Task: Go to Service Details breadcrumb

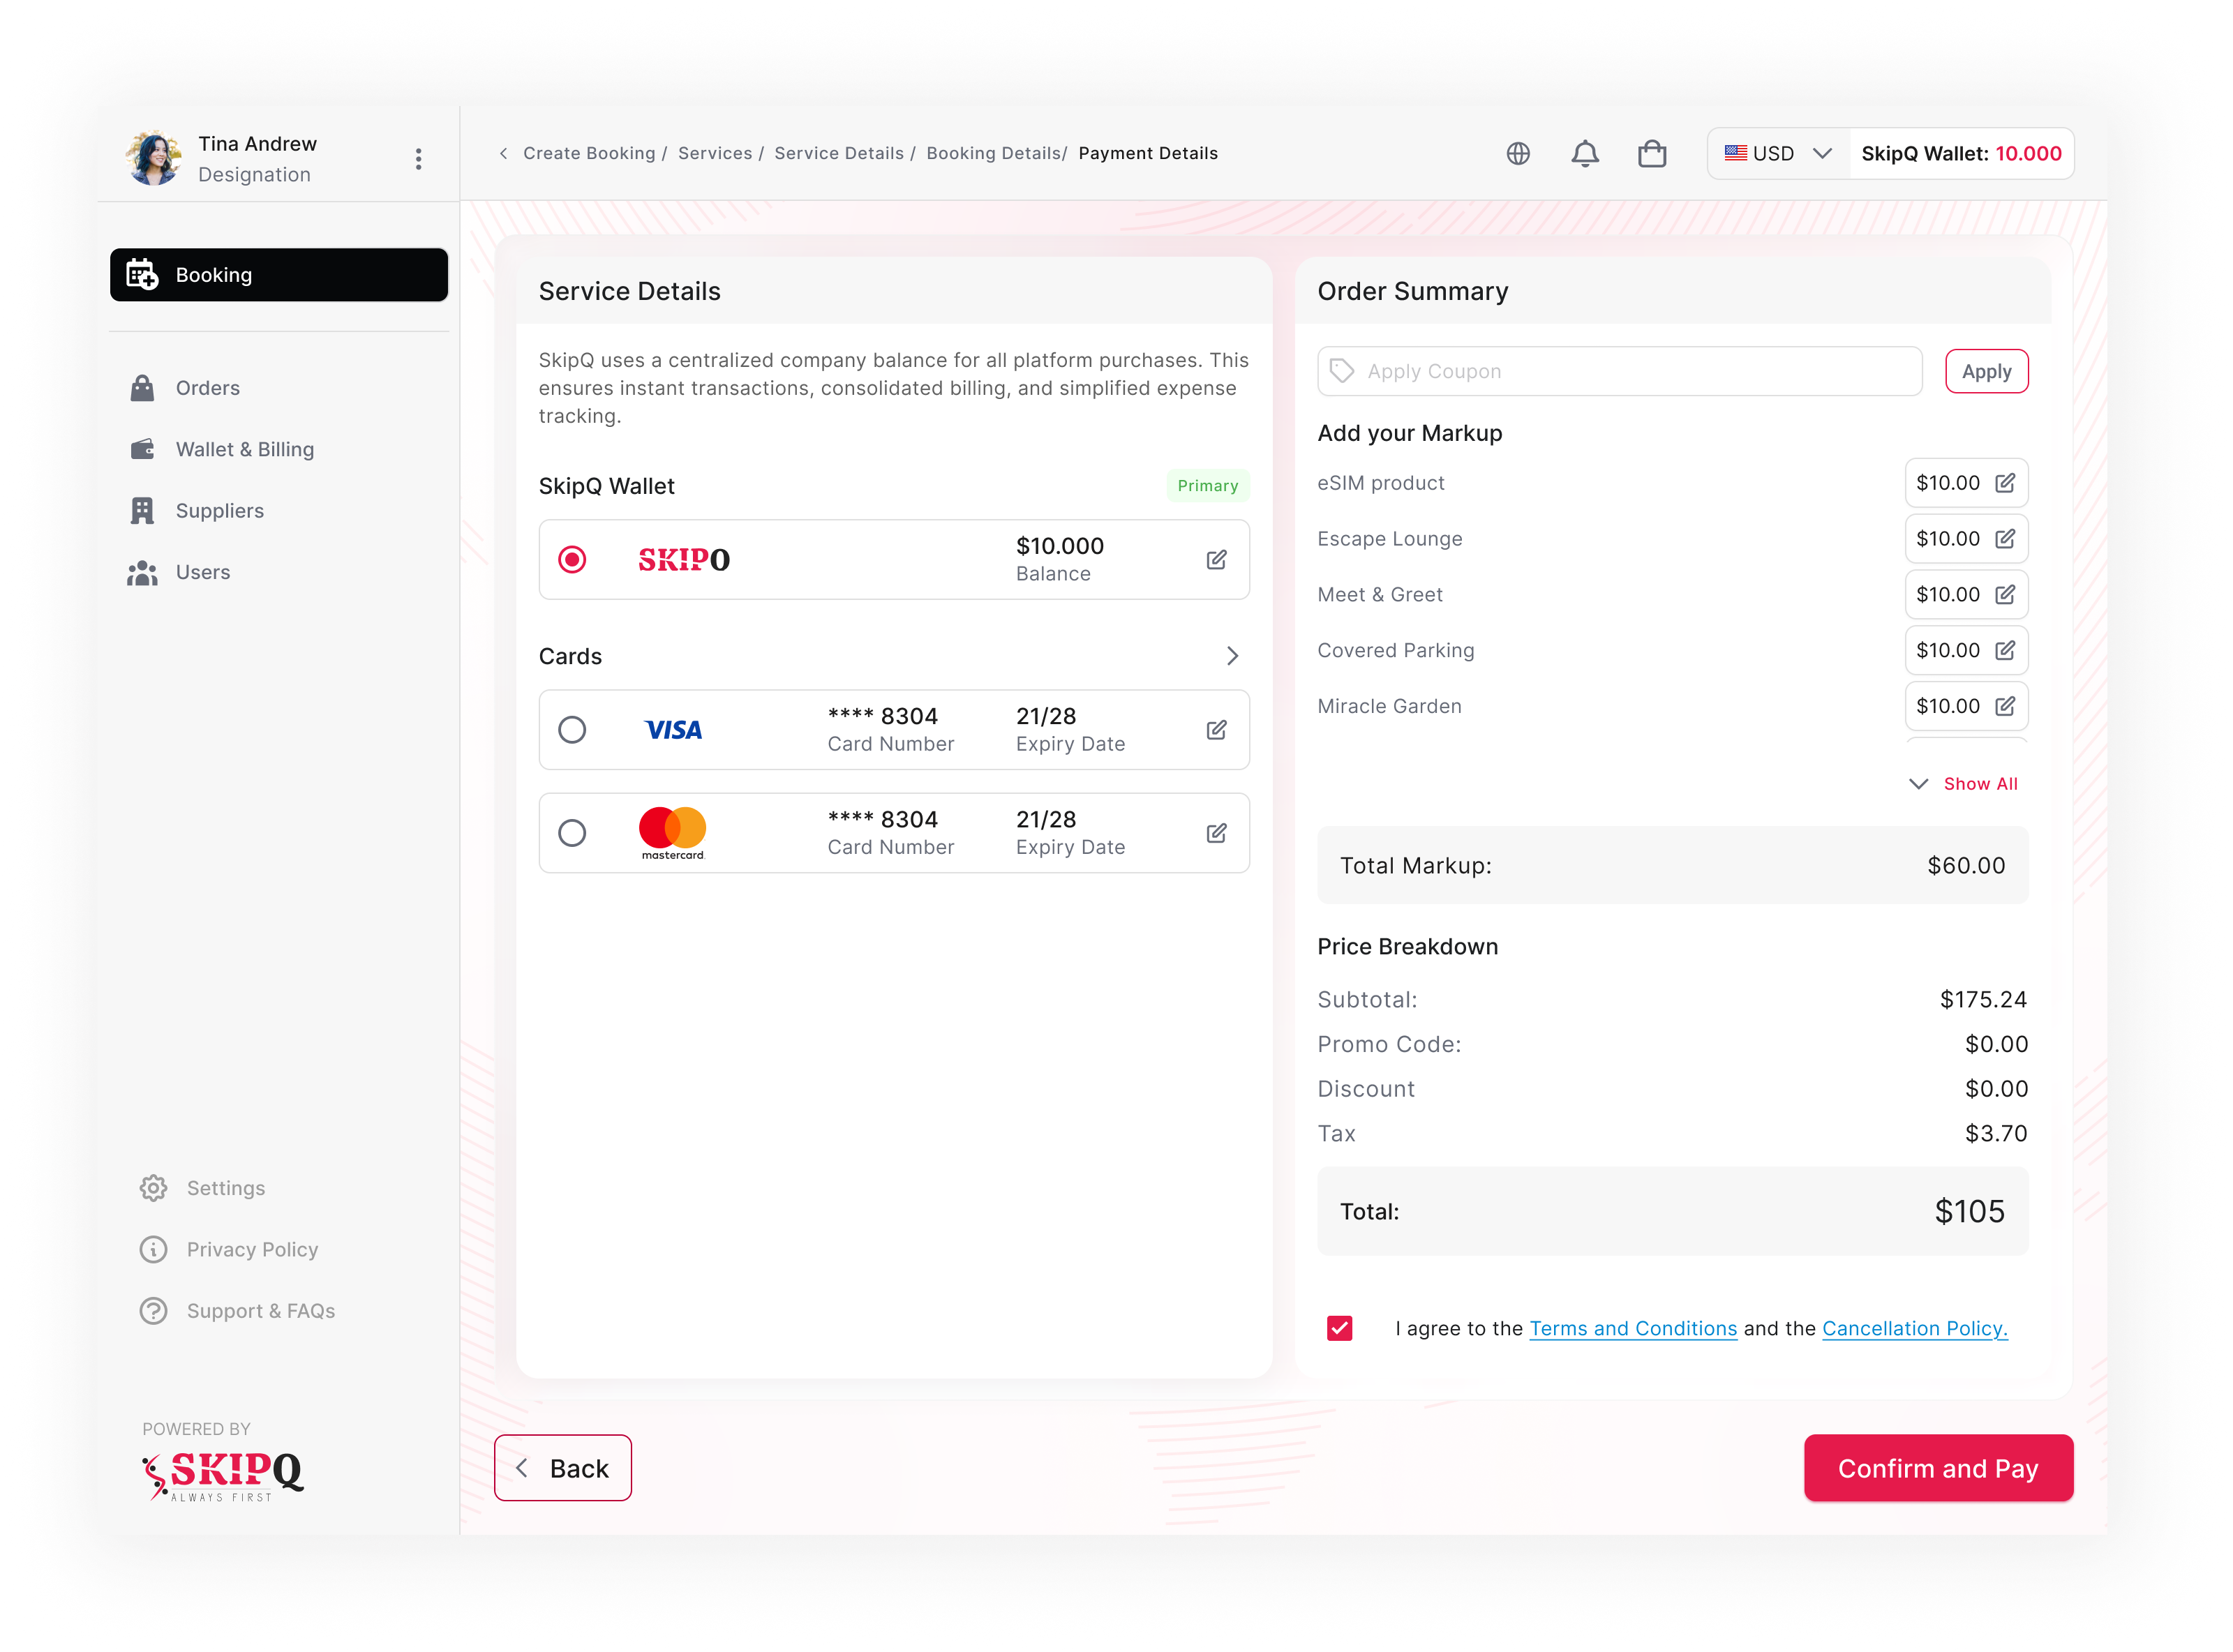Action: pyautogui.click(x=838, y=153)
